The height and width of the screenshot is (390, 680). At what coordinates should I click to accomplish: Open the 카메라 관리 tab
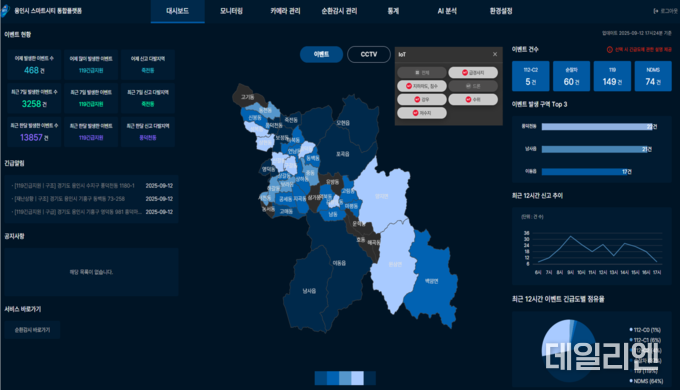pos(285,11)
